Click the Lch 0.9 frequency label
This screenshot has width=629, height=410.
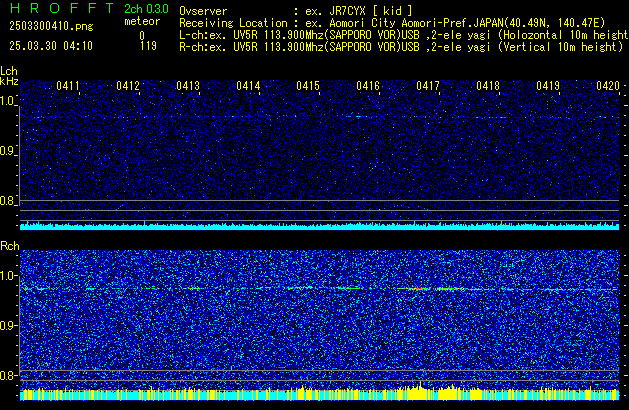8,151
